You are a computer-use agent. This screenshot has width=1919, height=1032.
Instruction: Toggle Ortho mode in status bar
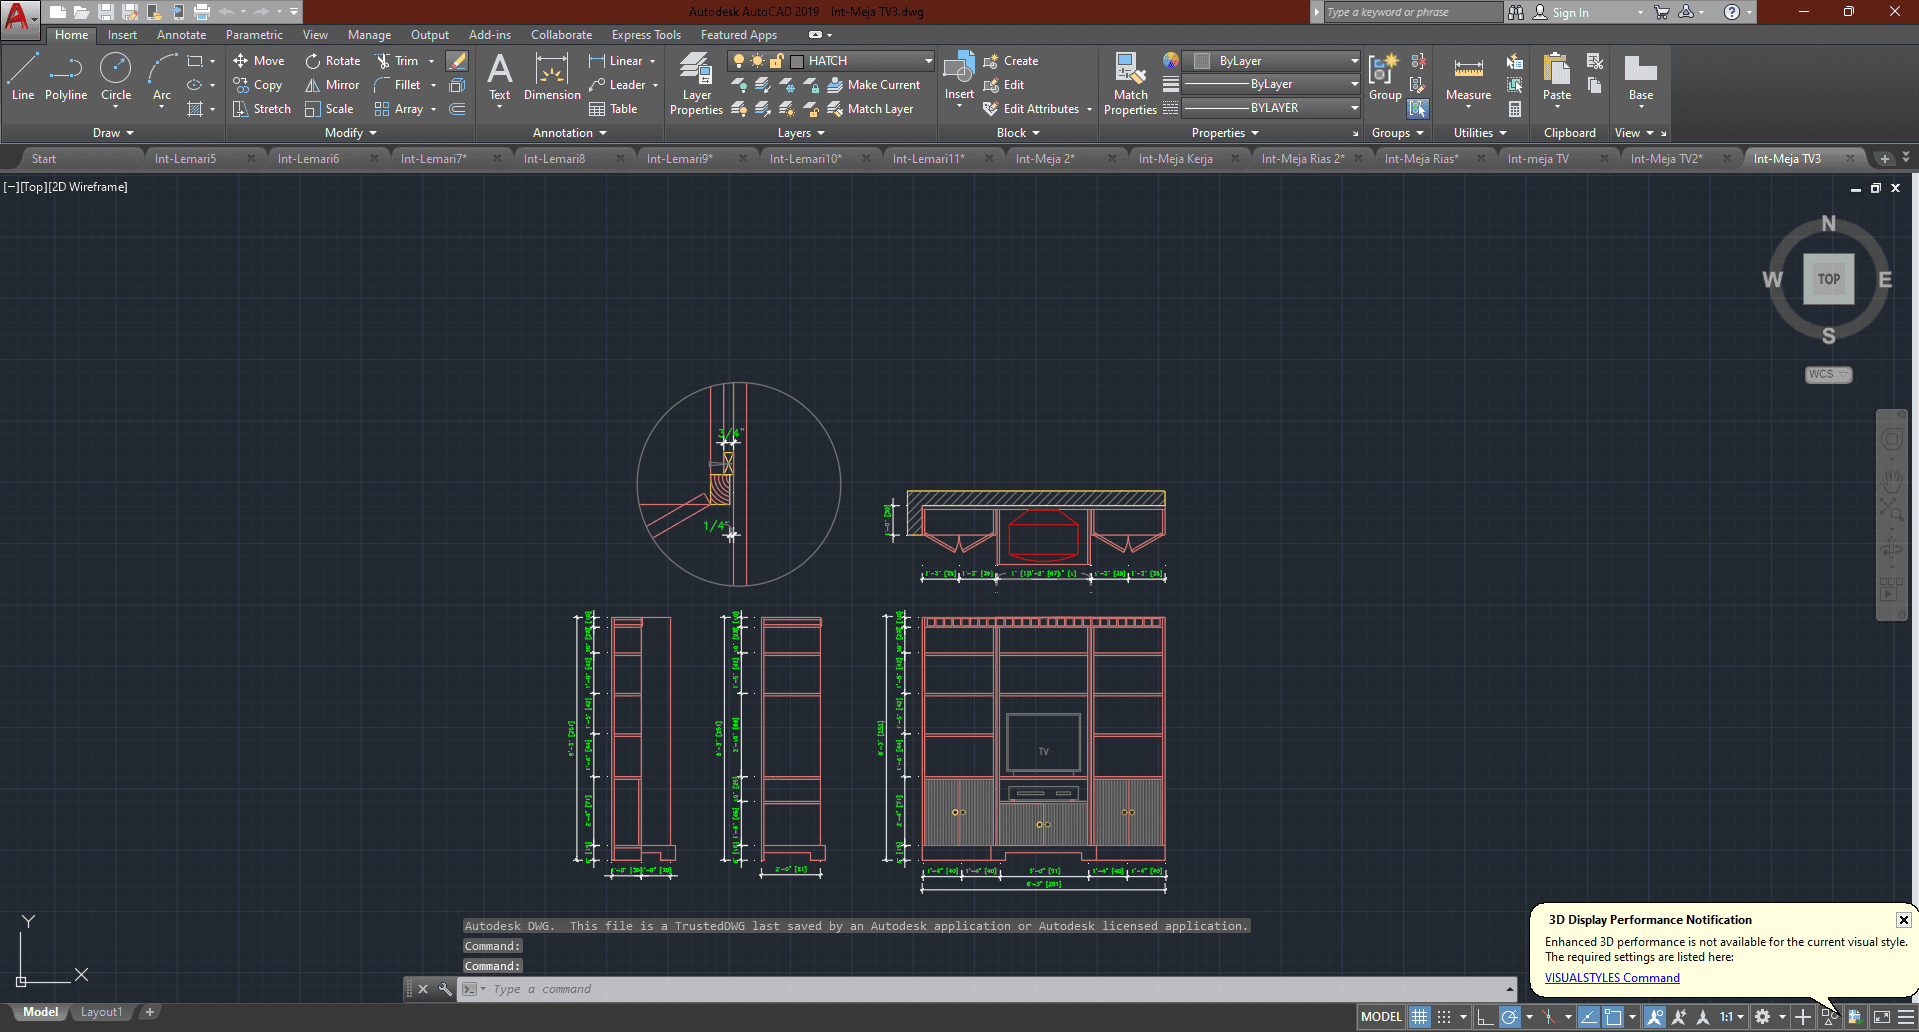[1485, 1017]
